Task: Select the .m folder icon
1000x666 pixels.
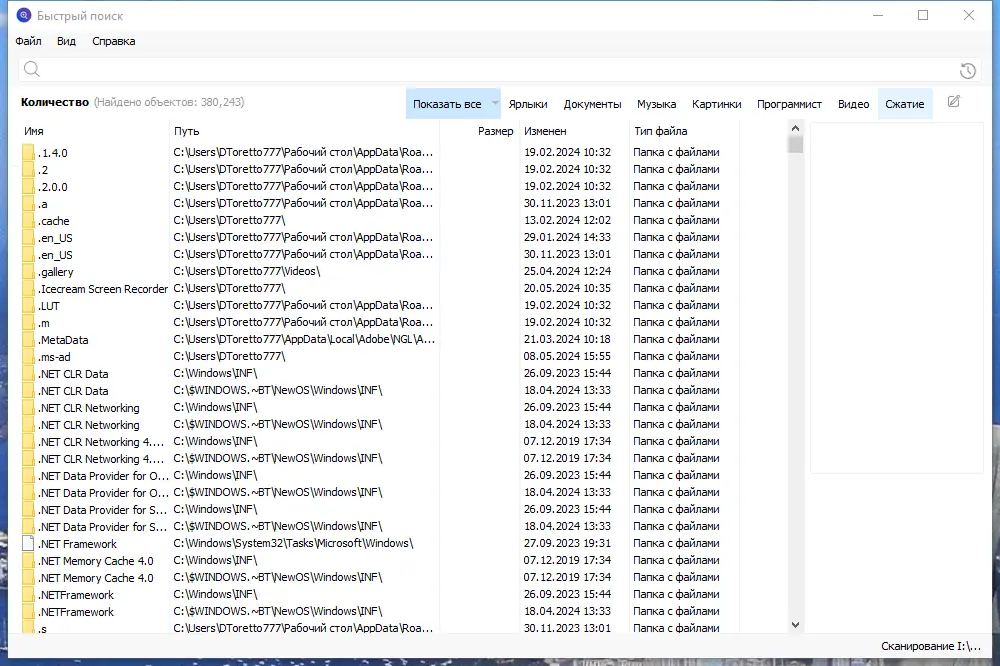Action: click(28, 323)
